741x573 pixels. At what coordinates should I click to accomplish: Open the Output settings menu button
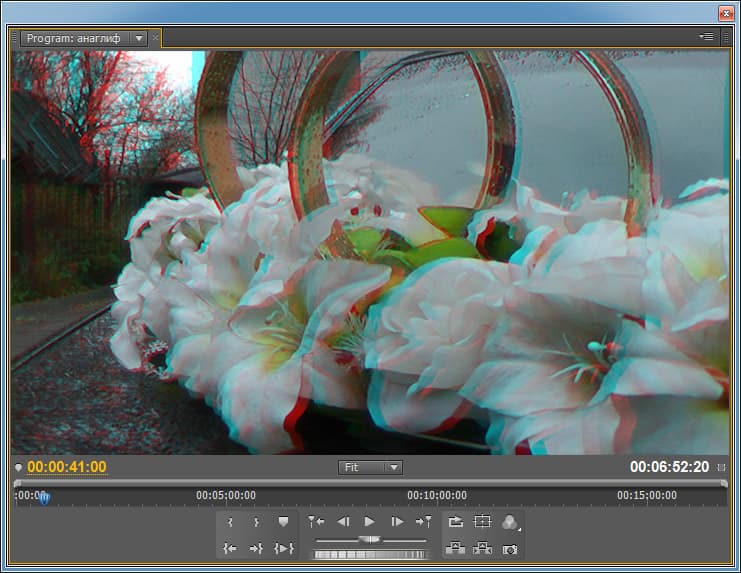tap(510, 522)
